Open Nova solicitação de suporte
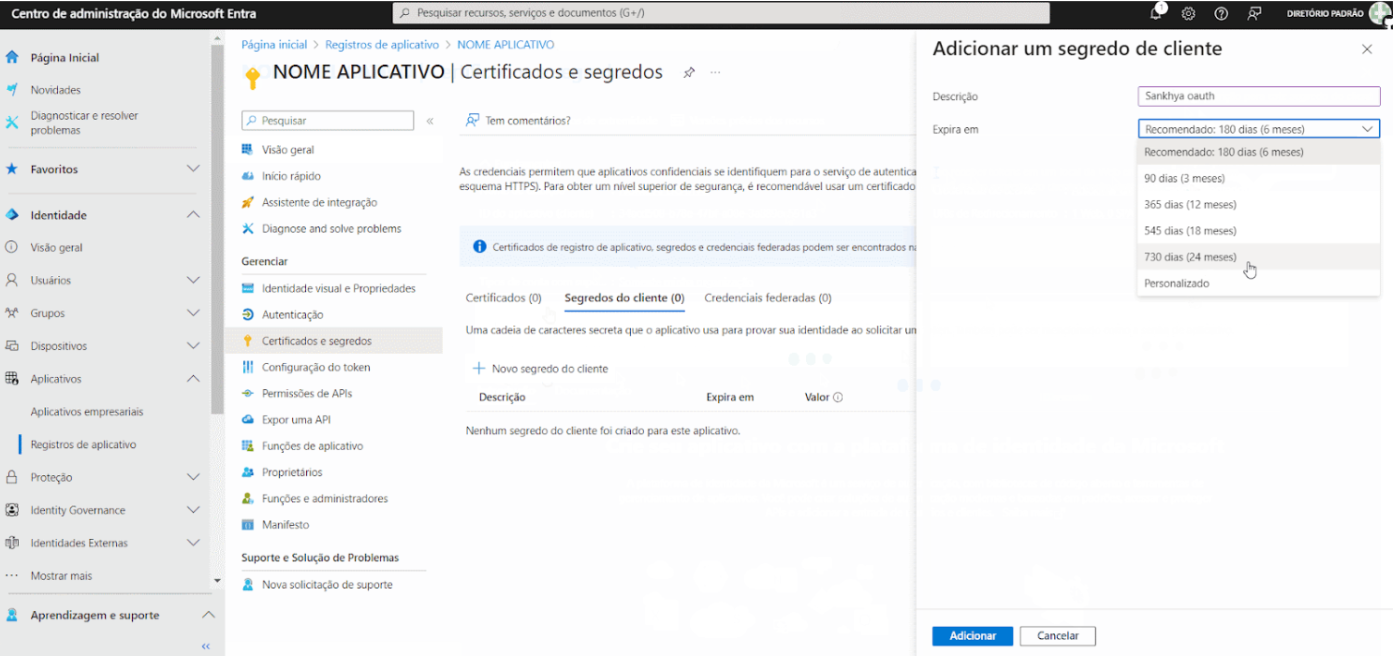This screenshot has height=656, width=1393. tap(327, 585)
